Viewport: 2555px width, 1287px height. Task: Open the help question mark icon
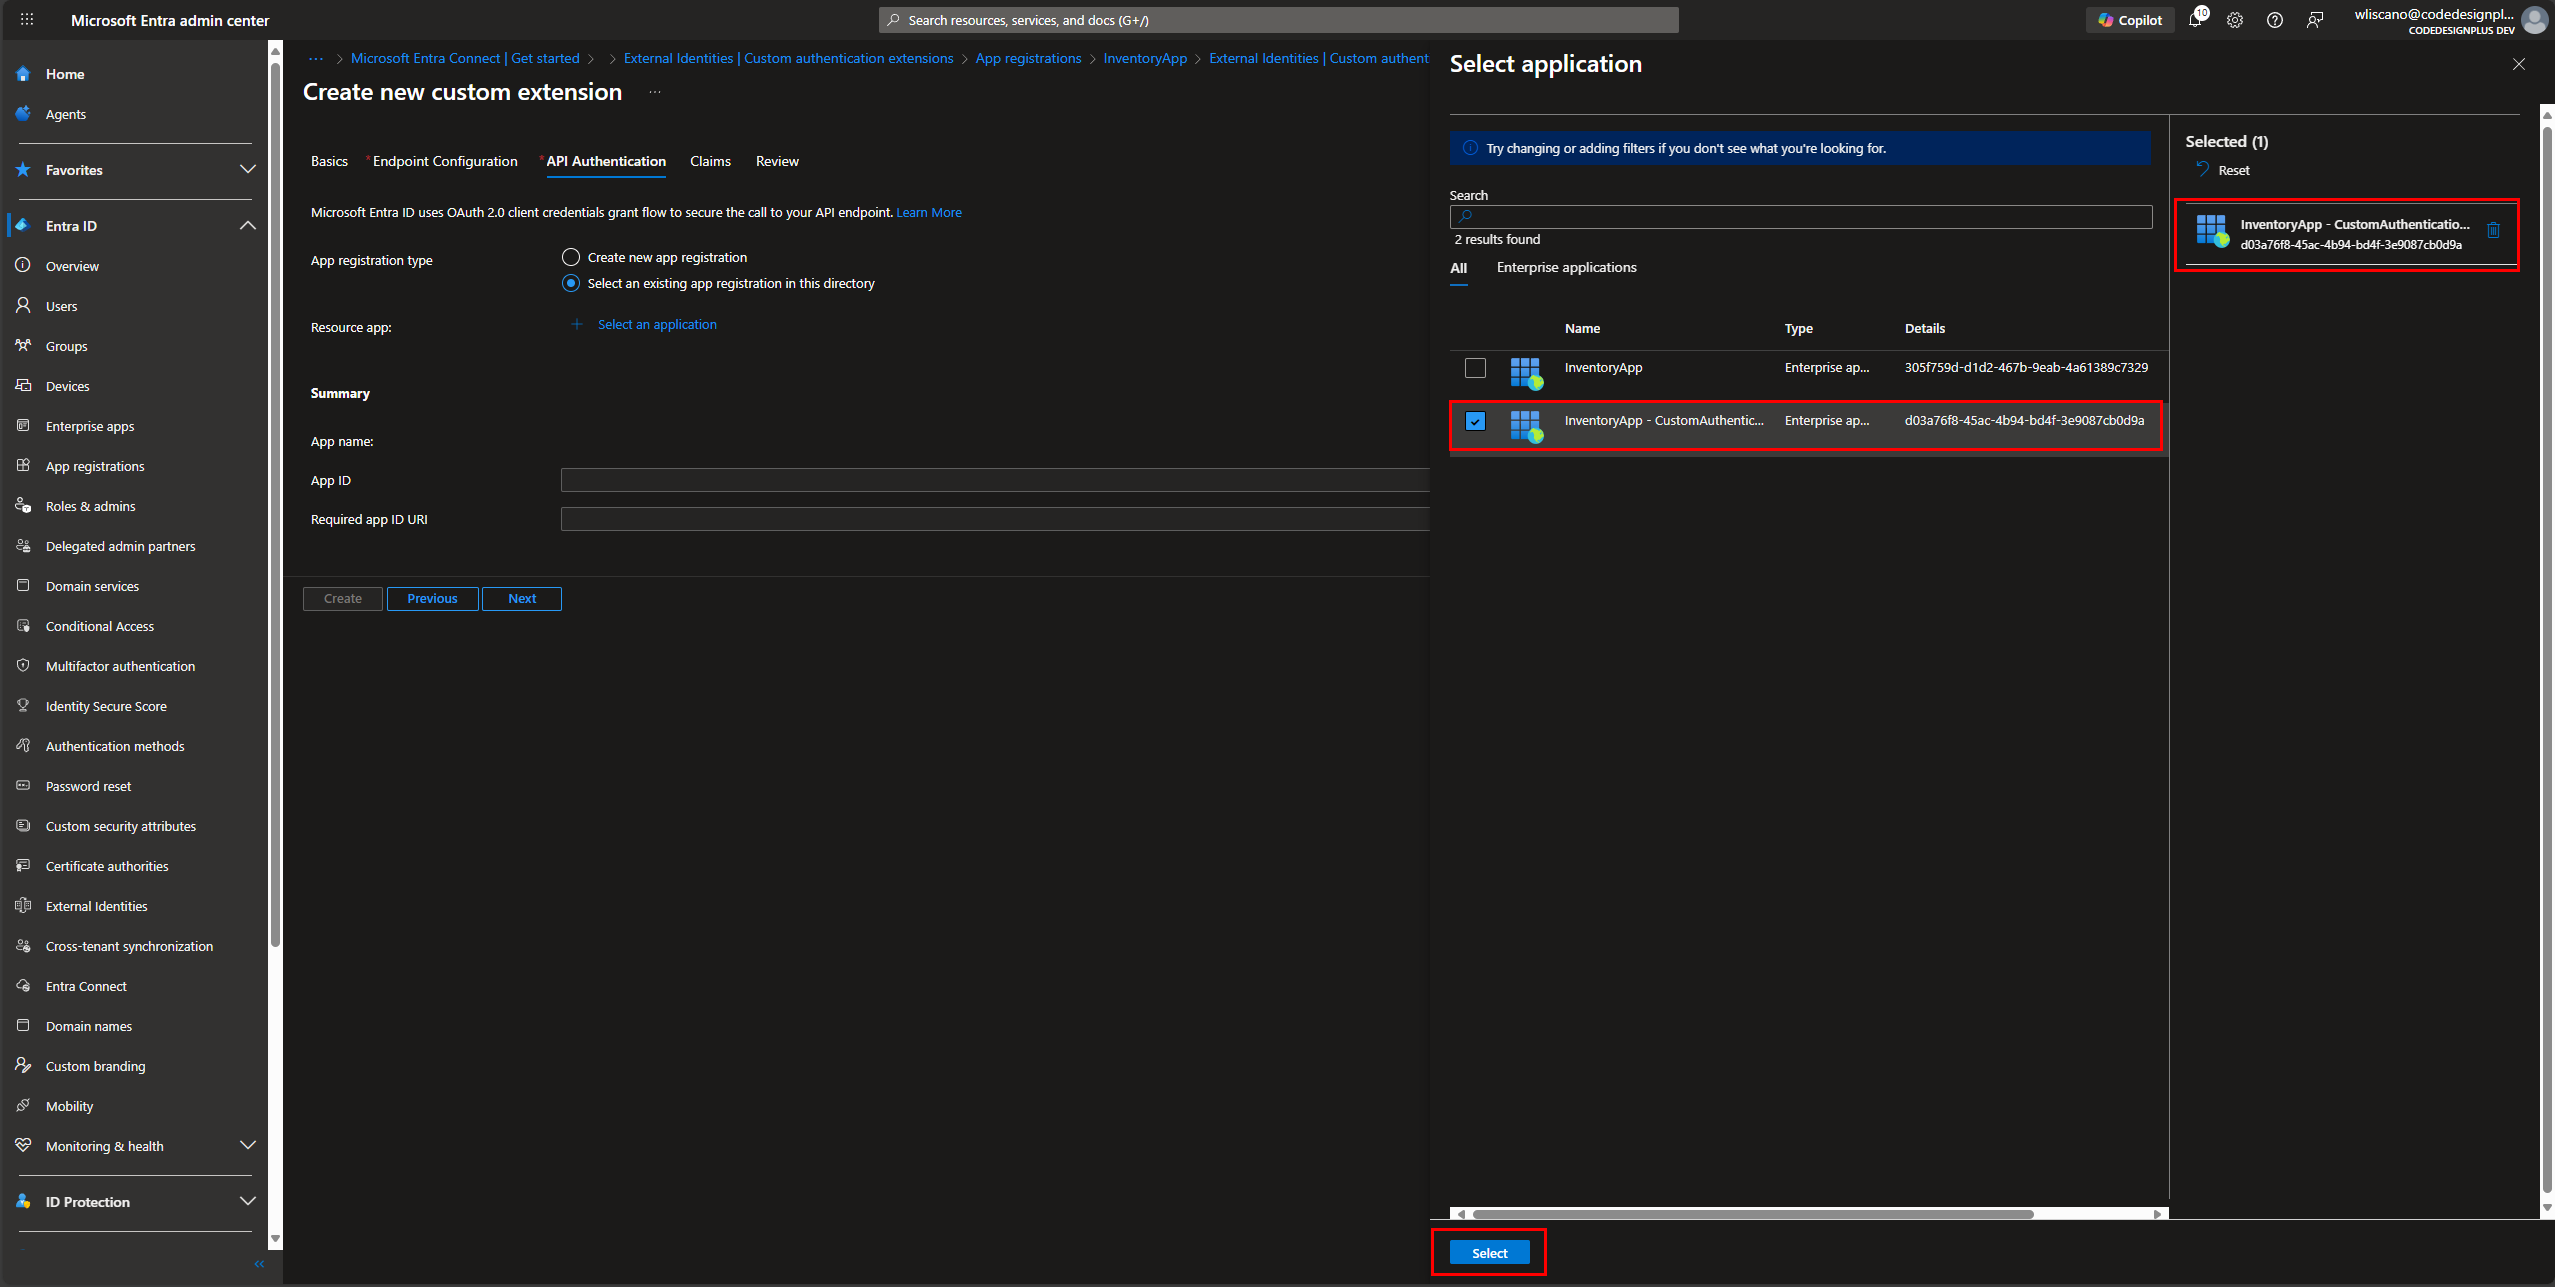[2275, 20]
